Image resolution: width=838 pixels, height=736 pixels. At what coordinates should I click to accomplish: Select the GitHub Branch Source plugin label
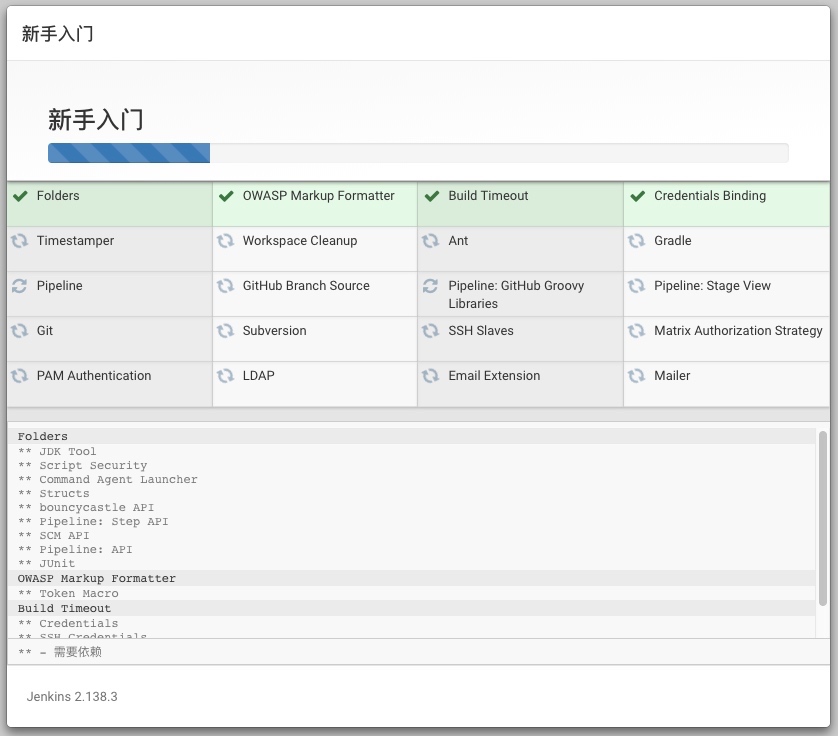click(x=306, y=286)
